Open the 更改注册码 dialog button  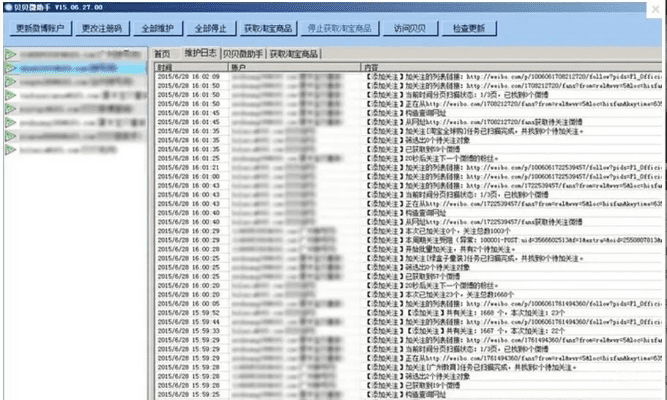(x=102, y=29)
